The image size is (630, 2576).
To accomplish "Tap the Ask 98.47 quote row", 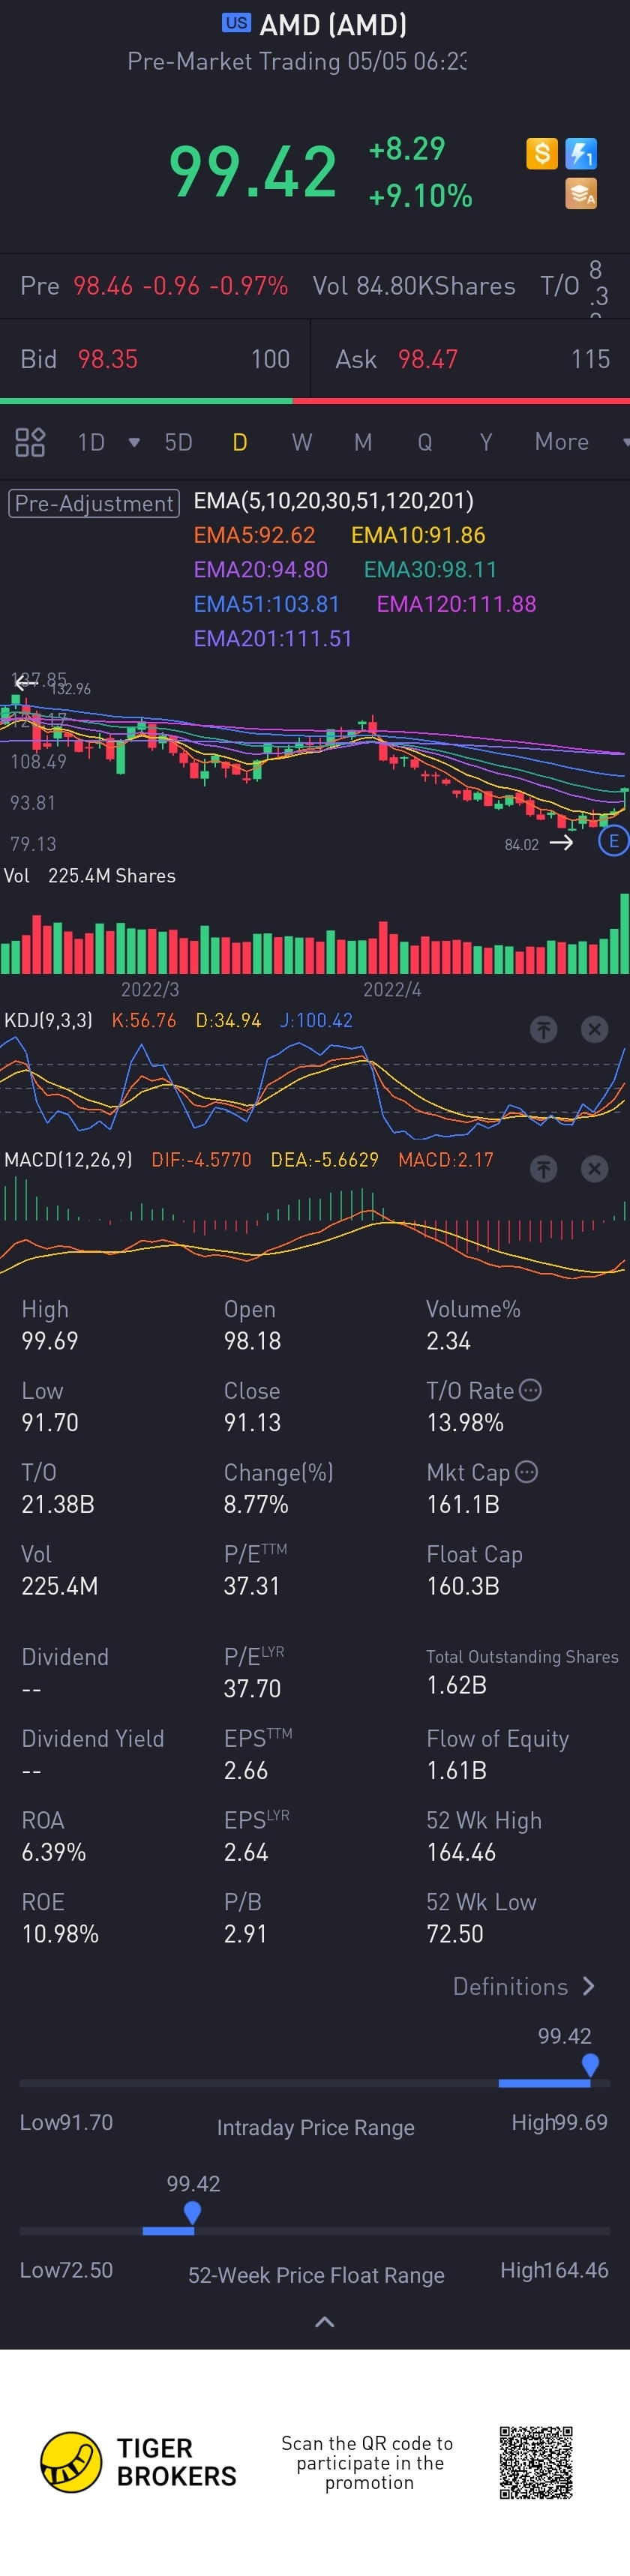I will [472, 359].
